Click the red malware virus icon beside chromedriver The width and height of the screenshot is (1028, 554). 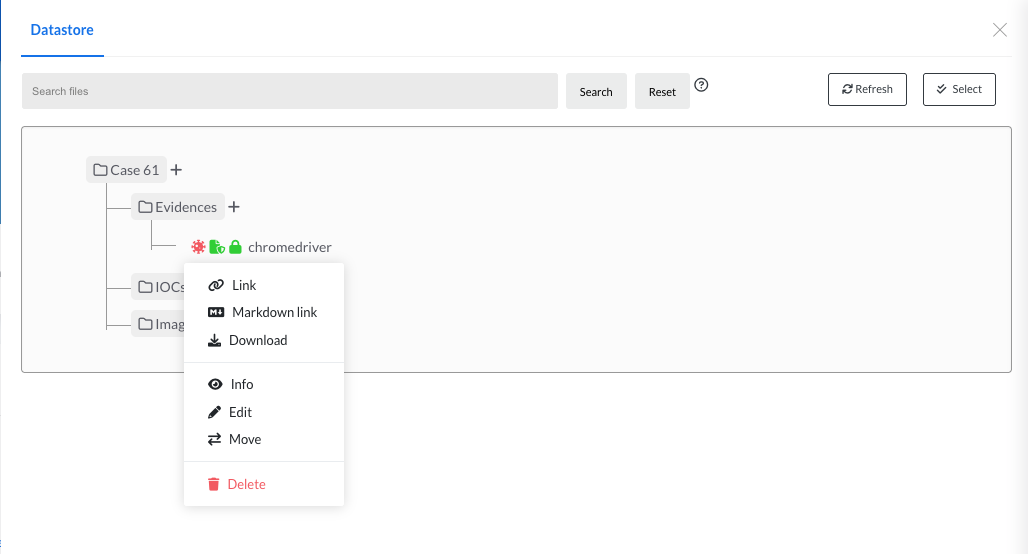[x=198, y=247]
